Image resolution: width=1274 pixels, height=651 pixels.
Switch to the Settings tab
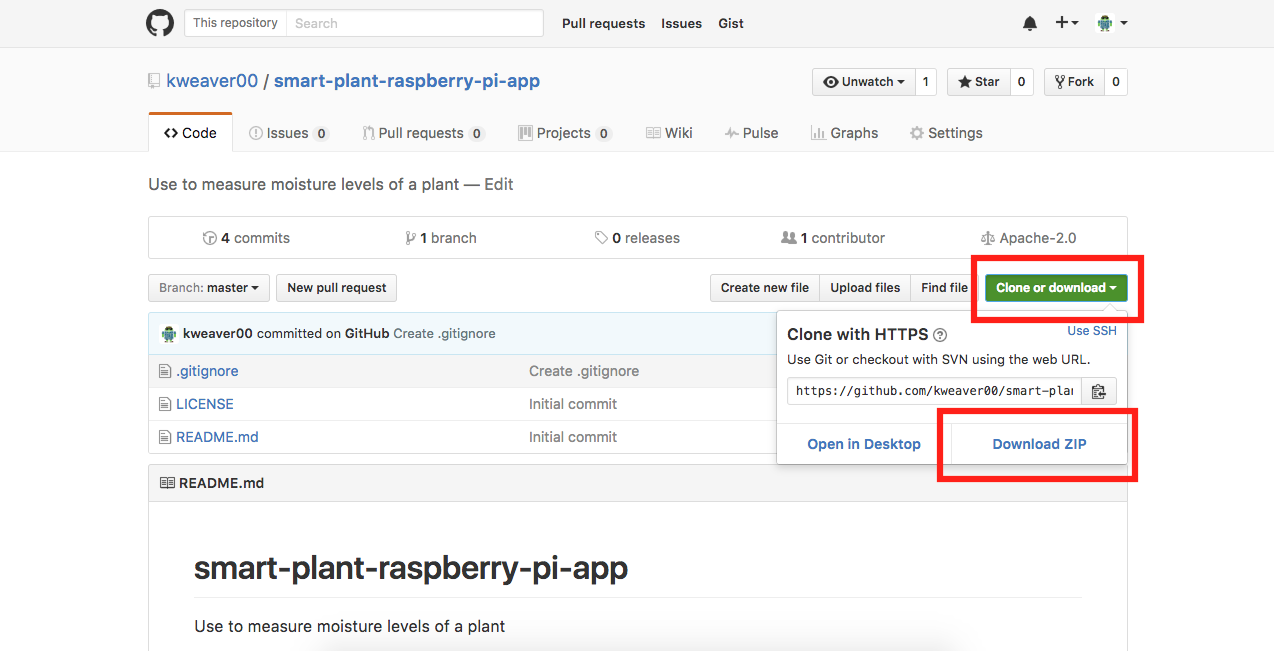click(x=946, y=133)
